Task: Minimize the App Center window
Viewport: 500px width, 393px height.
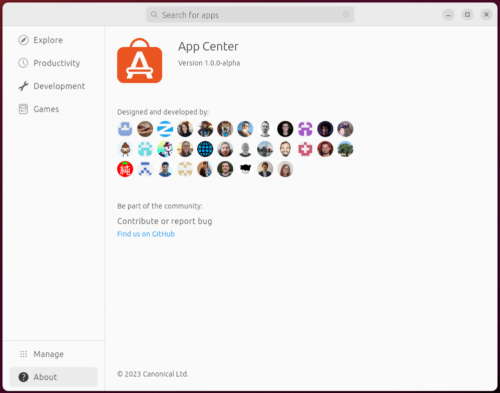Action: (448, 15)
